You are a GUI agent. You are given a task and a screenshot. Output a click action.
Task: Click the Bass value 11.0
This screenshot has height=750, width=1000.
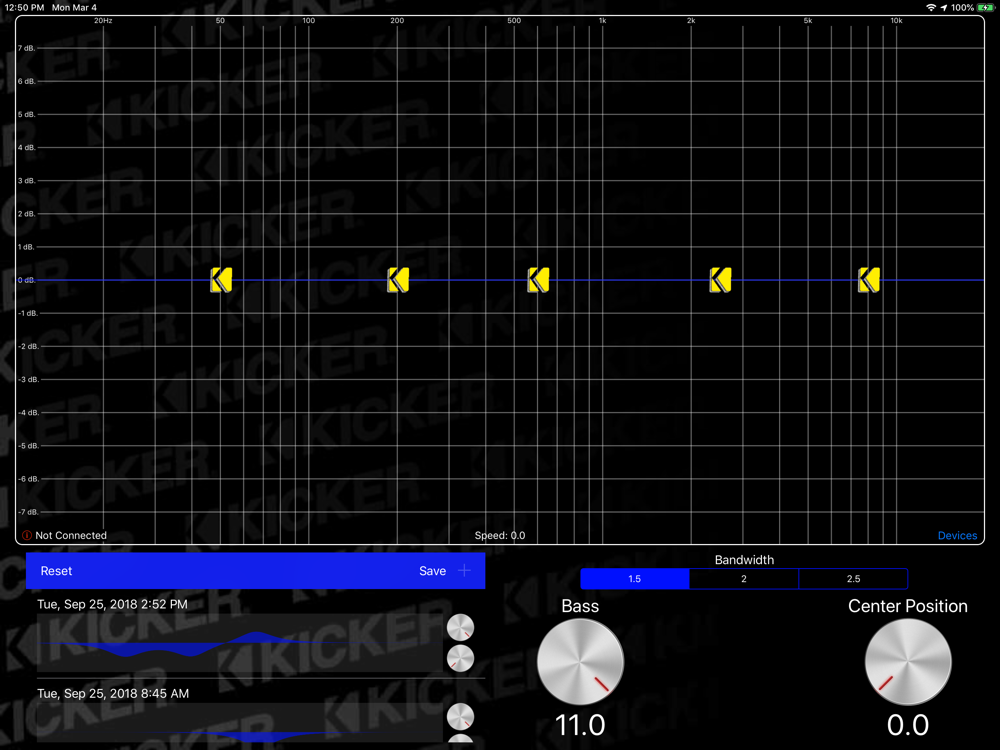[x=580, y=725]
